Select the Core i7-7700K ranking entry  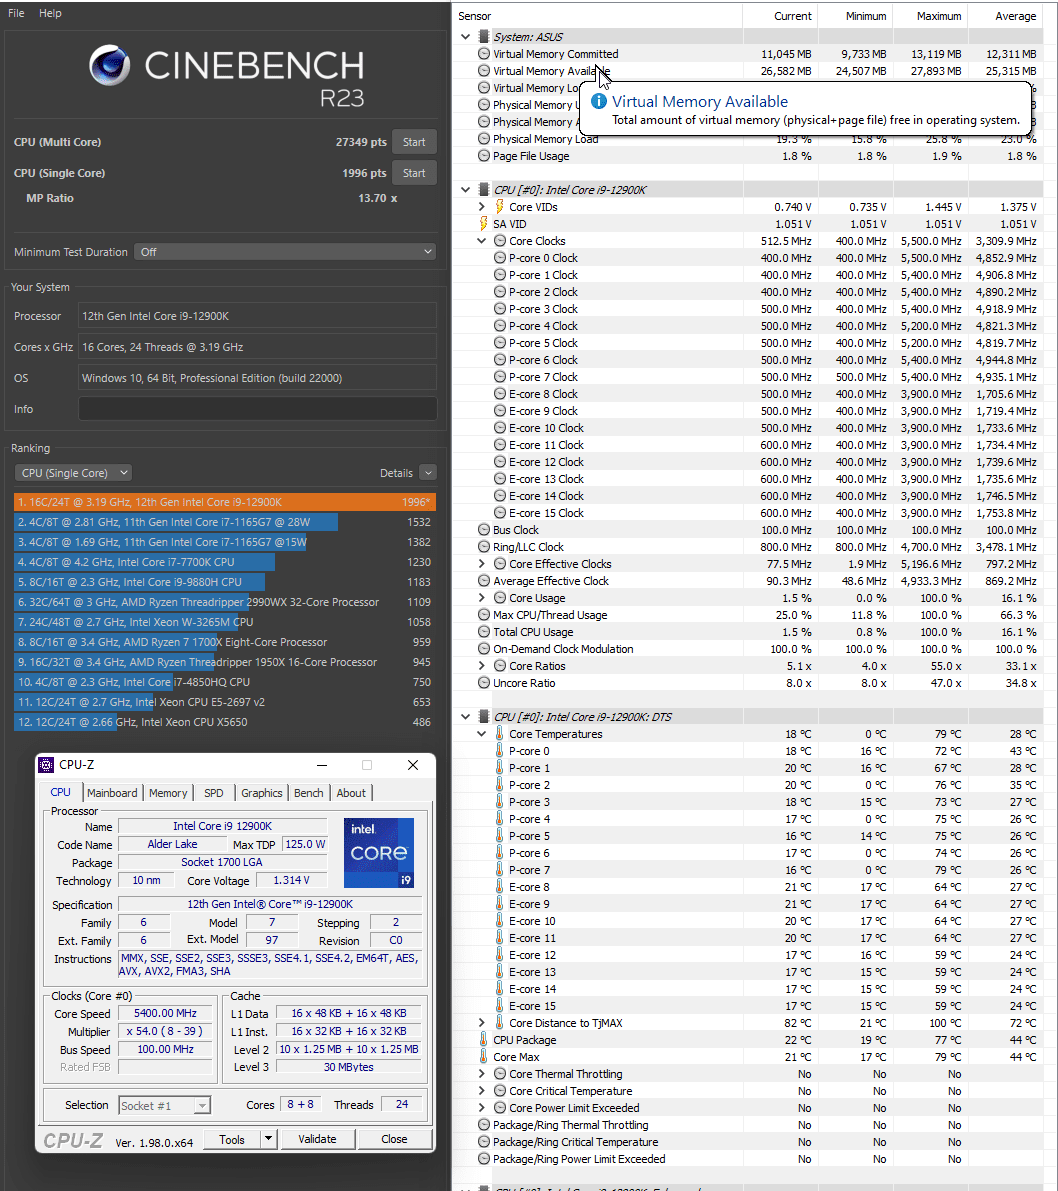[225, 562]
